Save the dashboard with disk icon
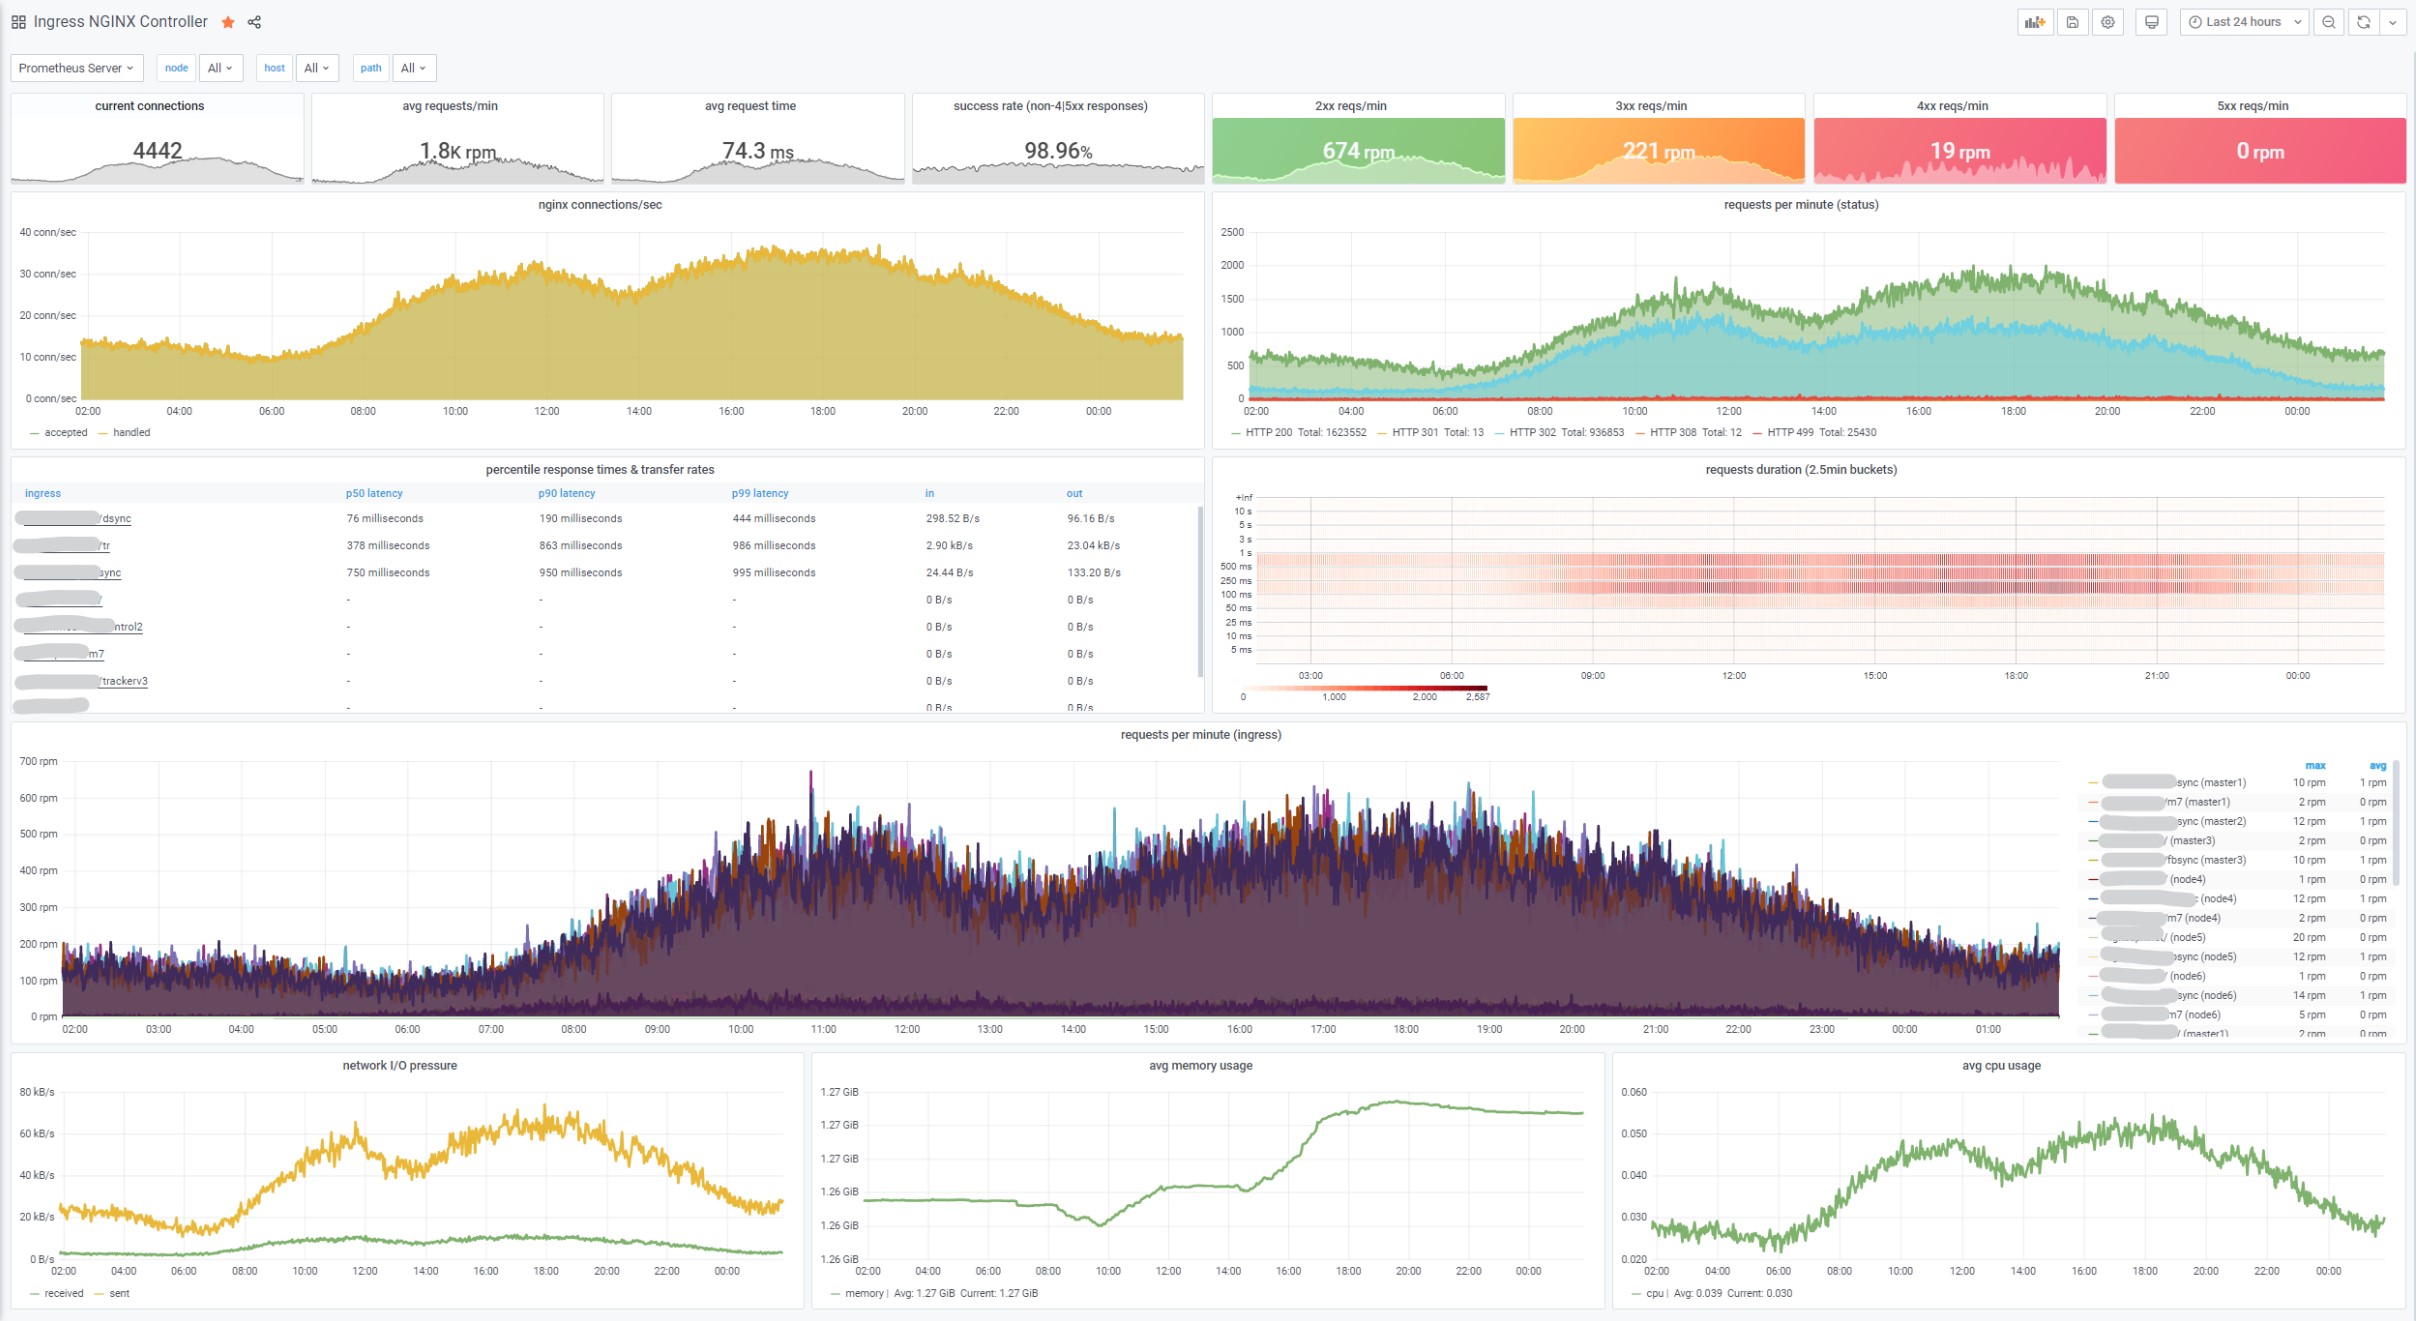2416x1321 pixels. coord(2072,22)
